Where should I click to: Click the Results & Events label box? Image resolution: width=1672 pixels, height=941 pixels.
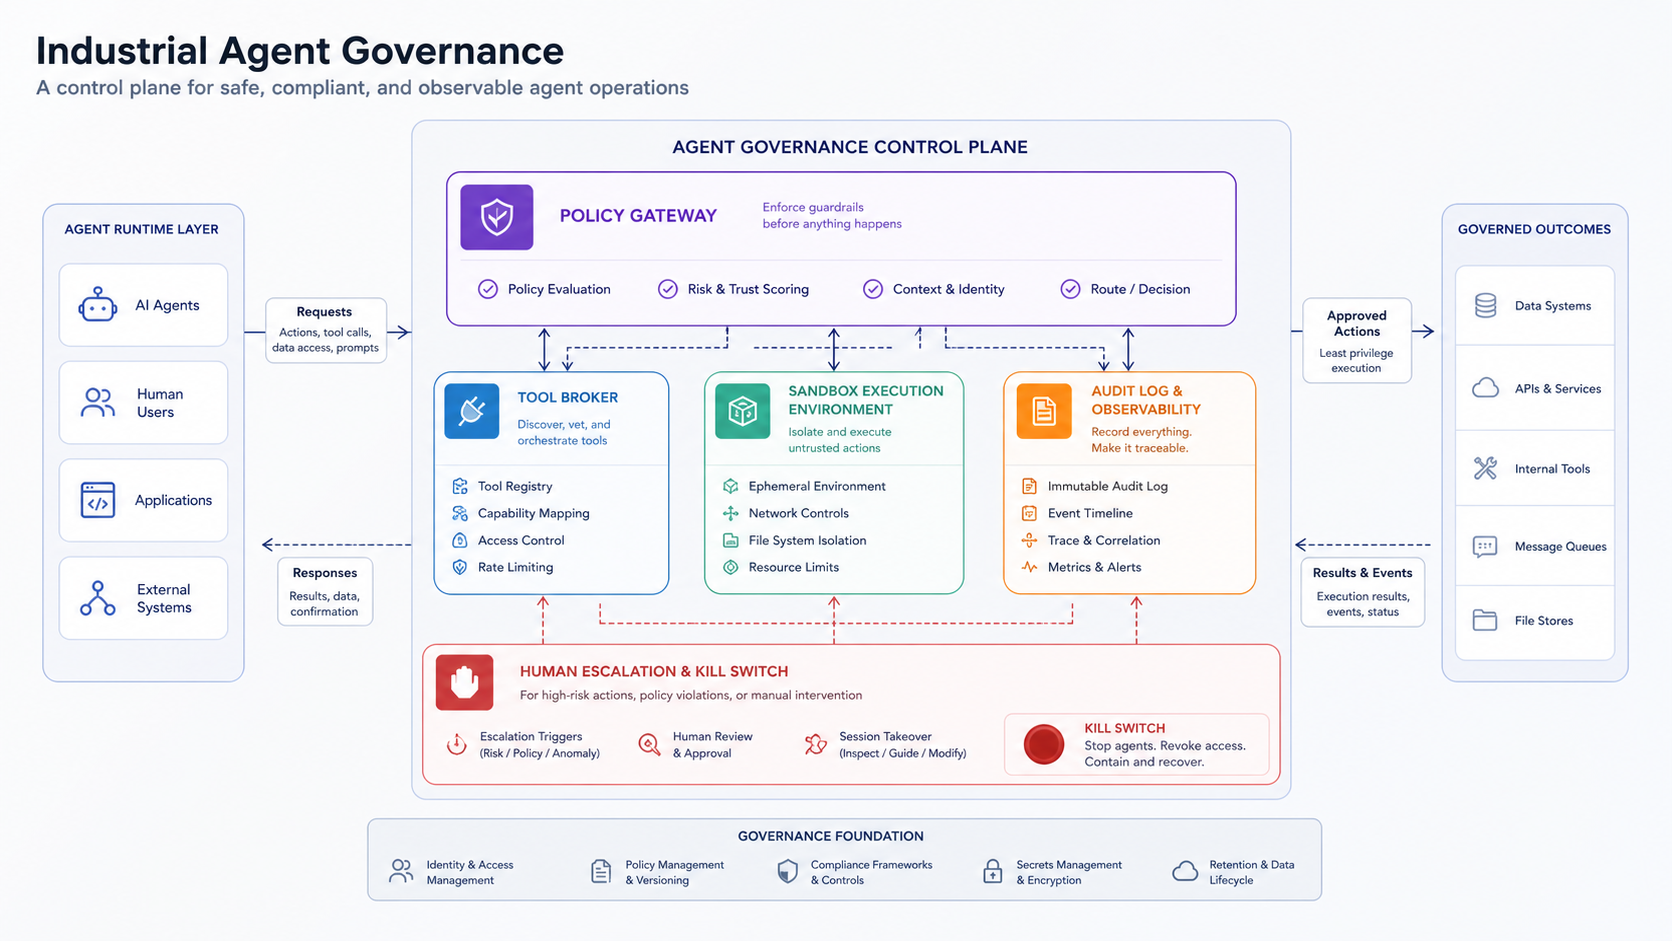click(1363, 592)
